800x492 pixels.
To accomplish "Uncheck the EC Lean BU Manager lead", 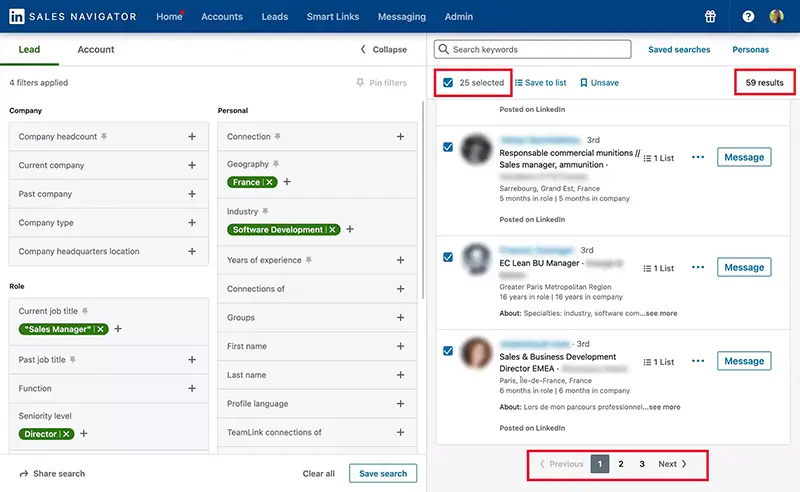I will click(x=448, y=257).
